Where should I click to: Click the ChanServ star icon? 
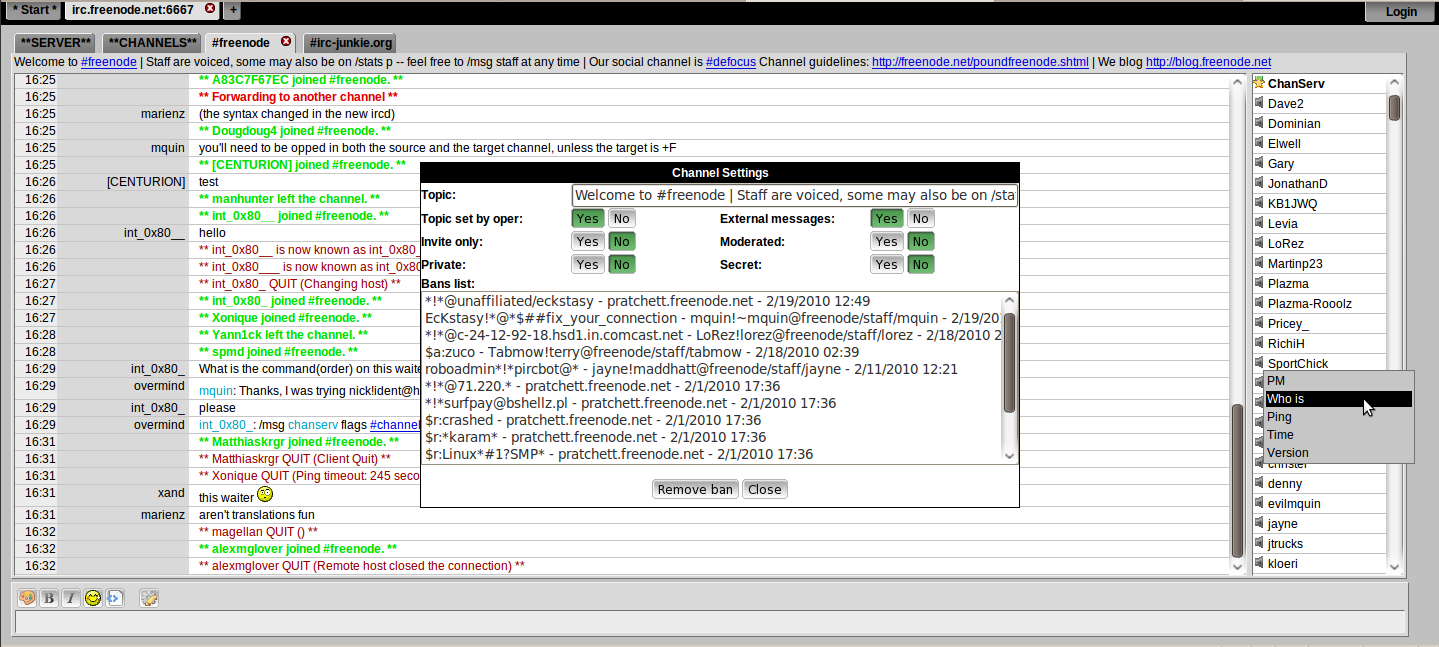(1259, 83)
